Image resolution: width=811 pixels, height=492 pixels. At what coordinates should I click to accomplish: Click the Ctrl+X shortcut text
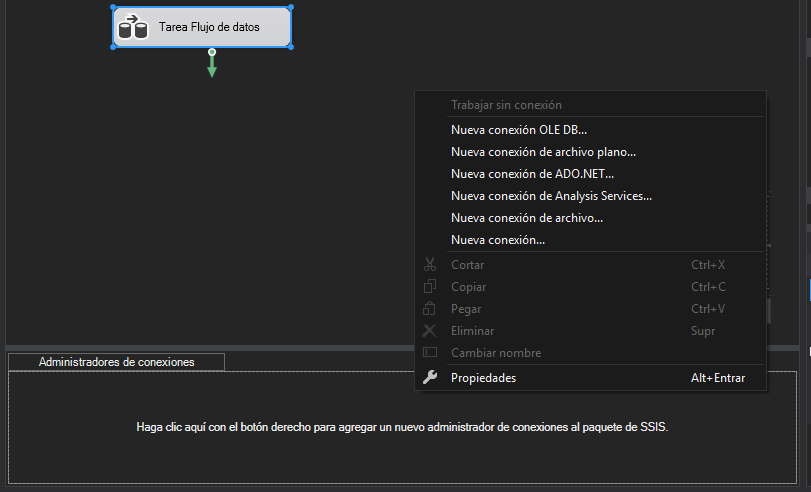708,265
